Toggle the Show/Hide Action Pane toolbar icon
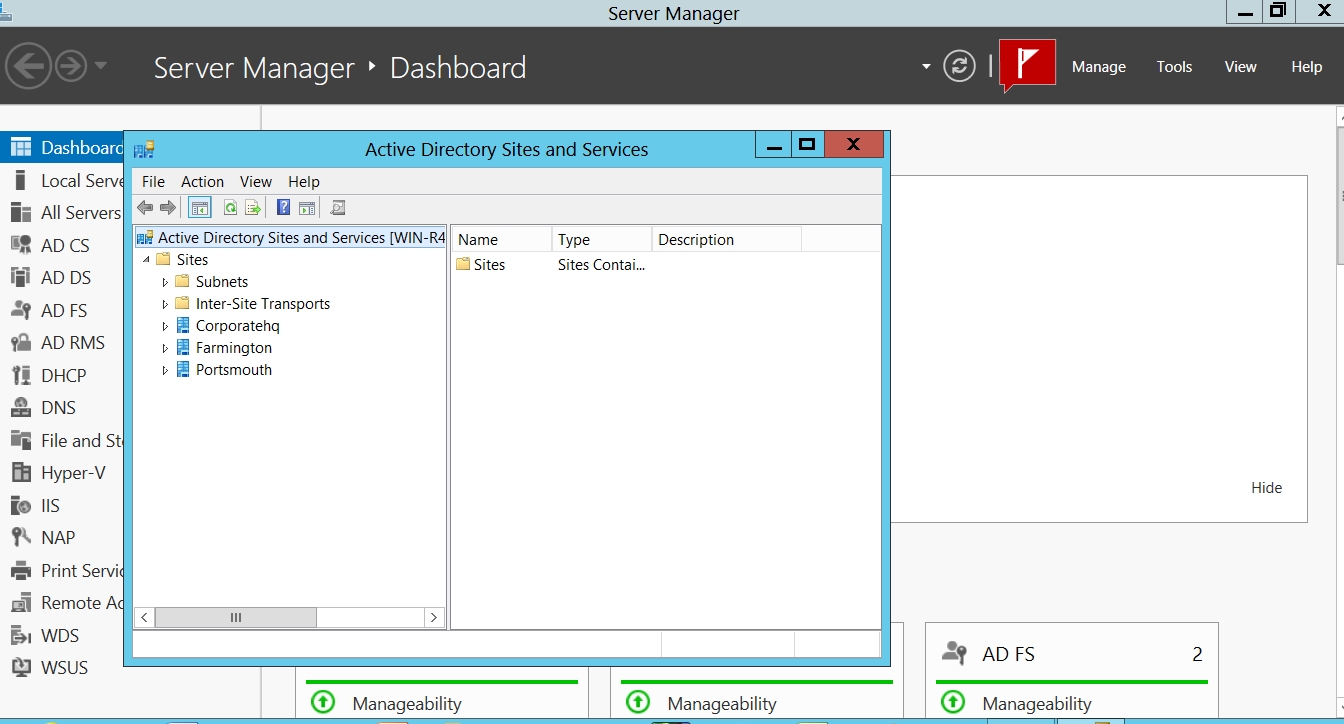This screenshot has height=724, width=1344. (x=307, y=208)
